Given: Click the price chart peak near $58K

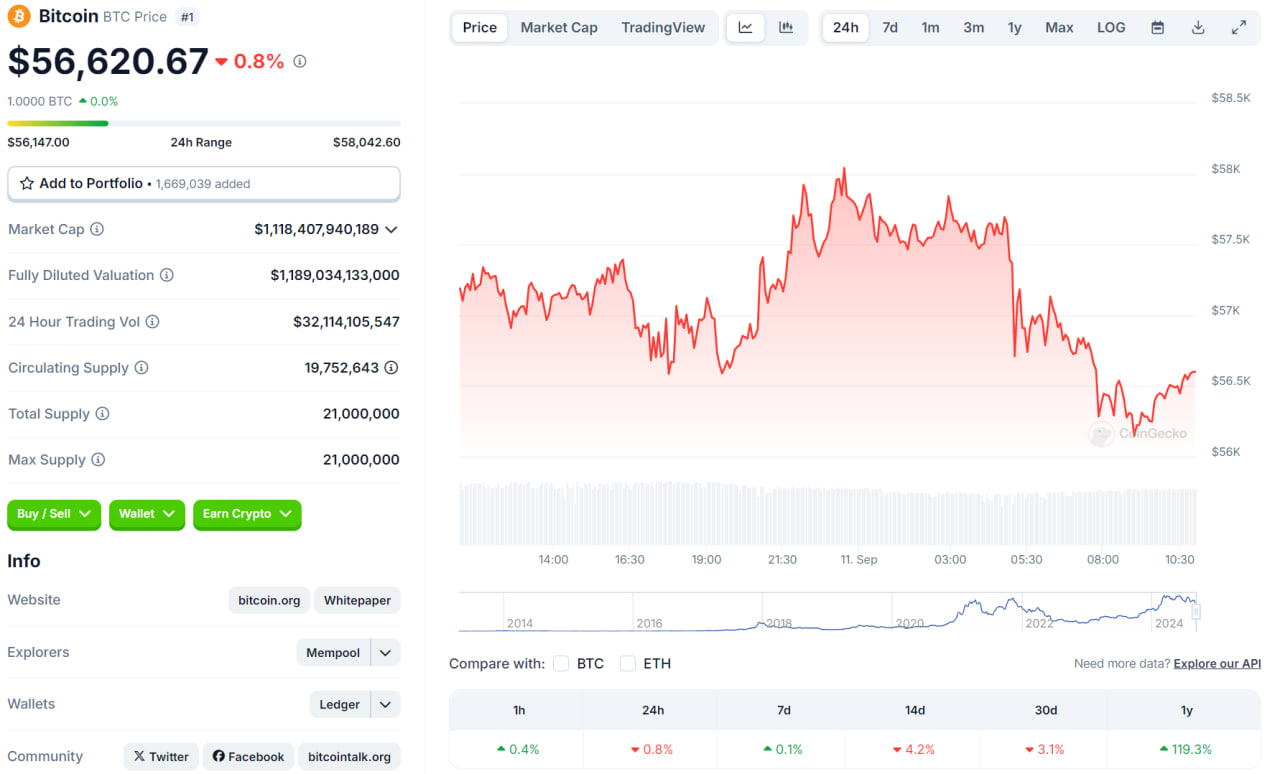Looking at the screenshot, I should tap(844, 170).
